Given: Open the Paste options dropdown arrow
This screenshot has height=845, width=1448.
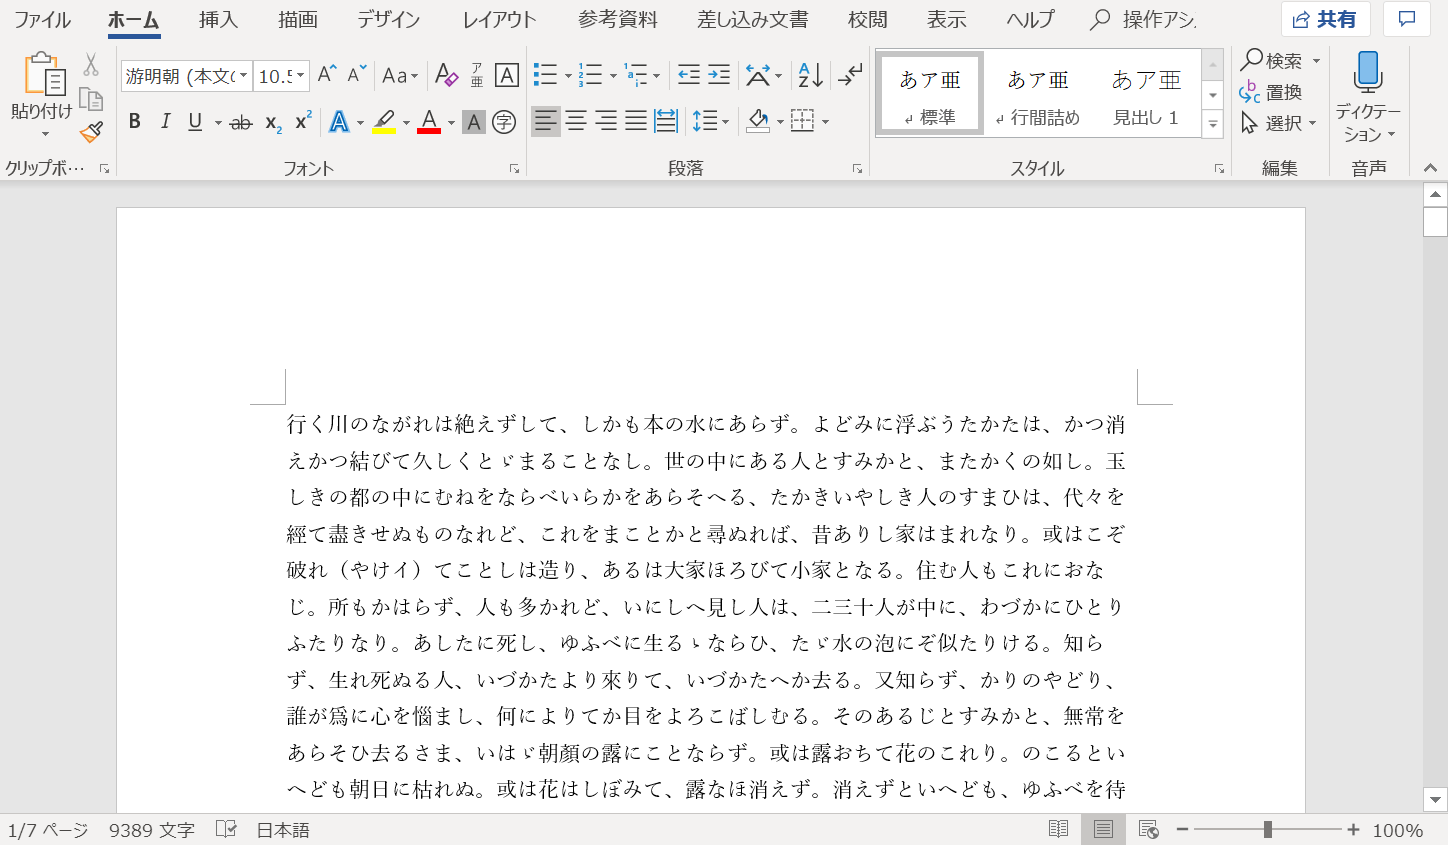Looking at the screenshot, I should coord(43,134).
